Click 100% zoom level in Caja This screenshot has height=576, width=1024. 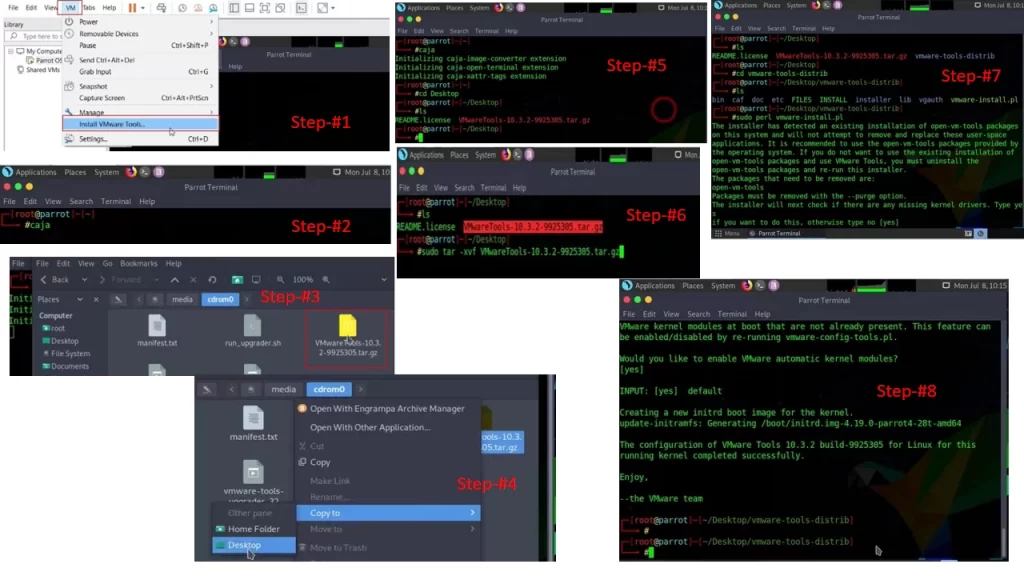[x=302, y=280]
